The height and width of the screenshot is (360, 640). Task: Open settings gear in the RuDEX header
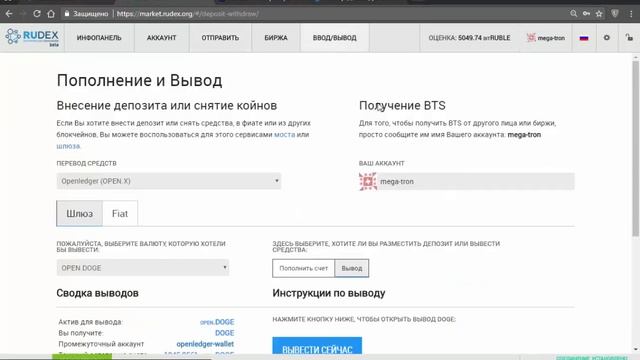coord(607,38)
